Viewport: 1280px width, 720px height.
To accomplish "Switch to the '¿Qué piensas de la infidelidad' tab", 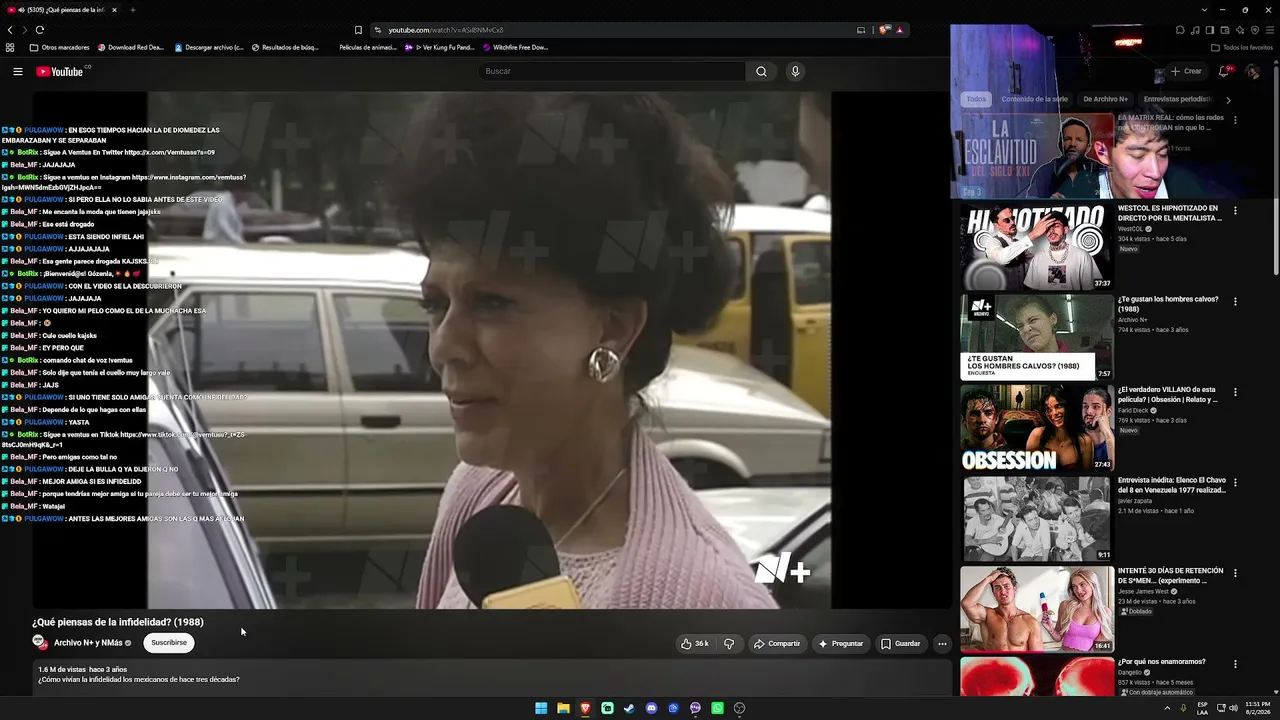I will (62, 10).
